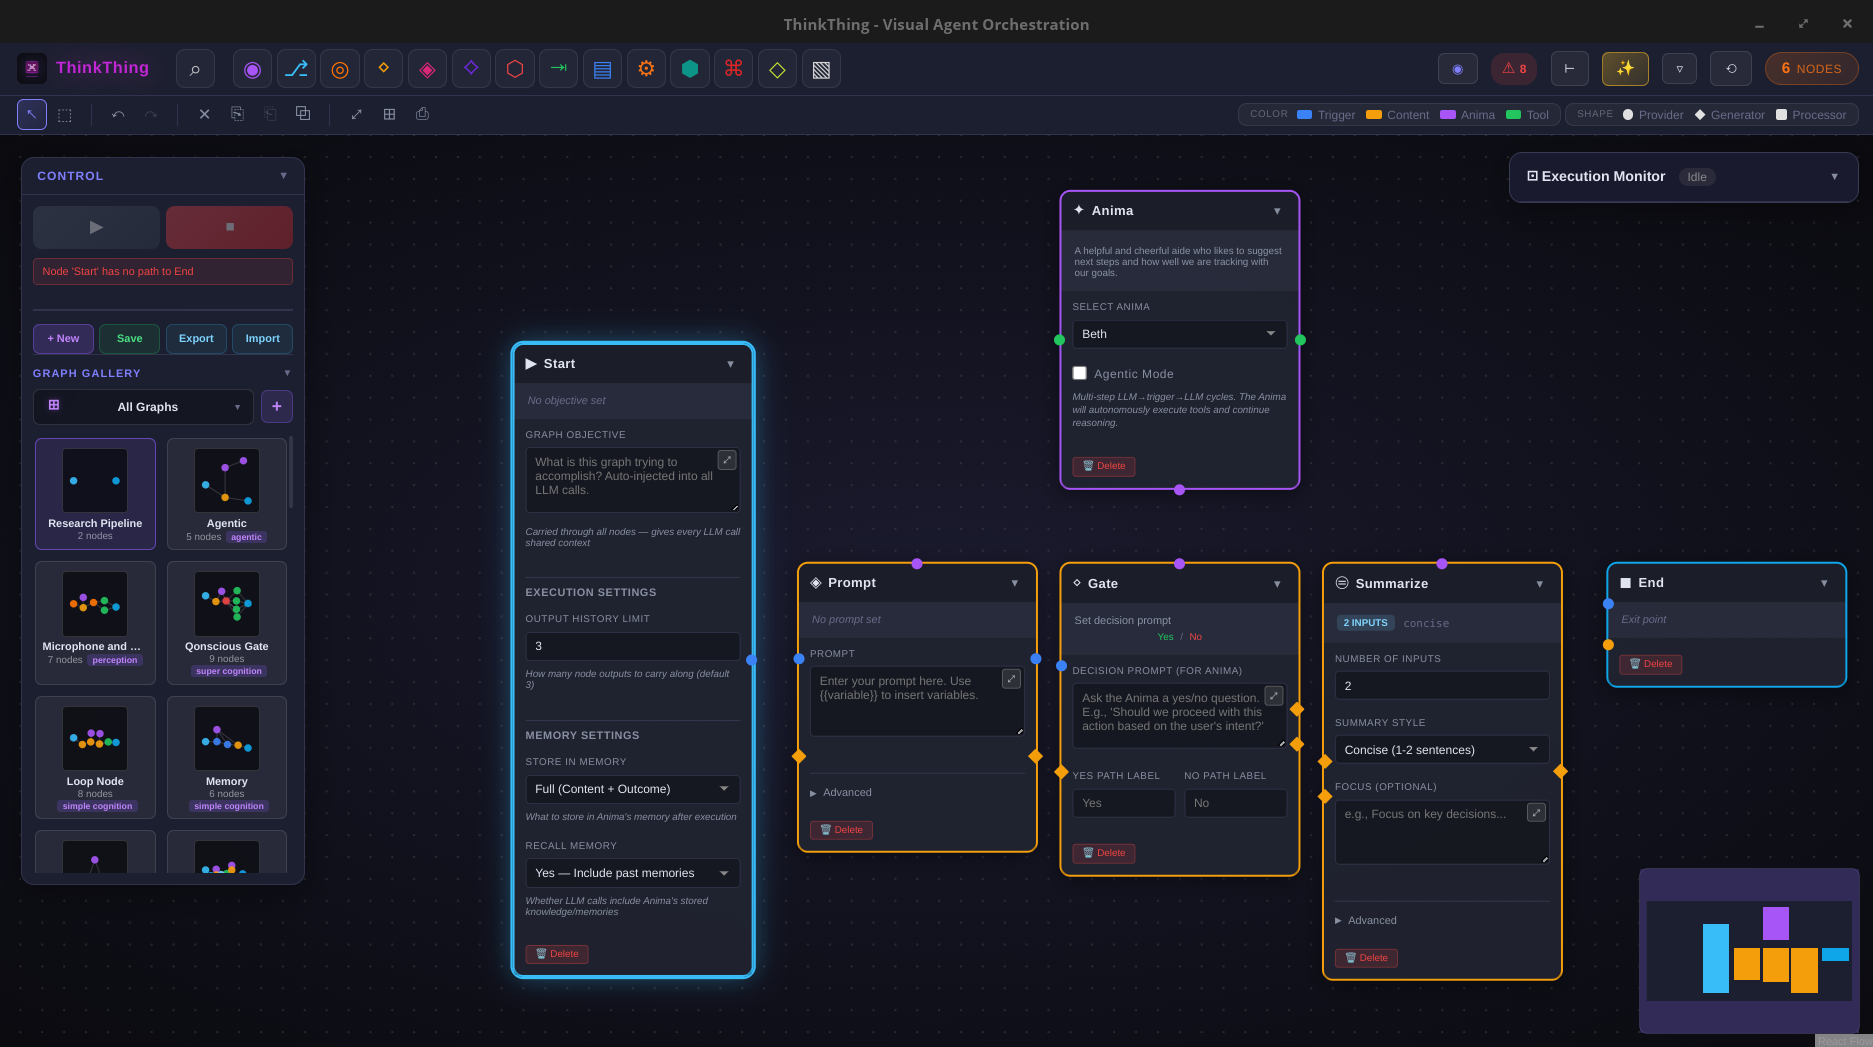The height and width of the screenshot is (1047, 1873).
Task: Click the Export button
Action: [196, 339]
